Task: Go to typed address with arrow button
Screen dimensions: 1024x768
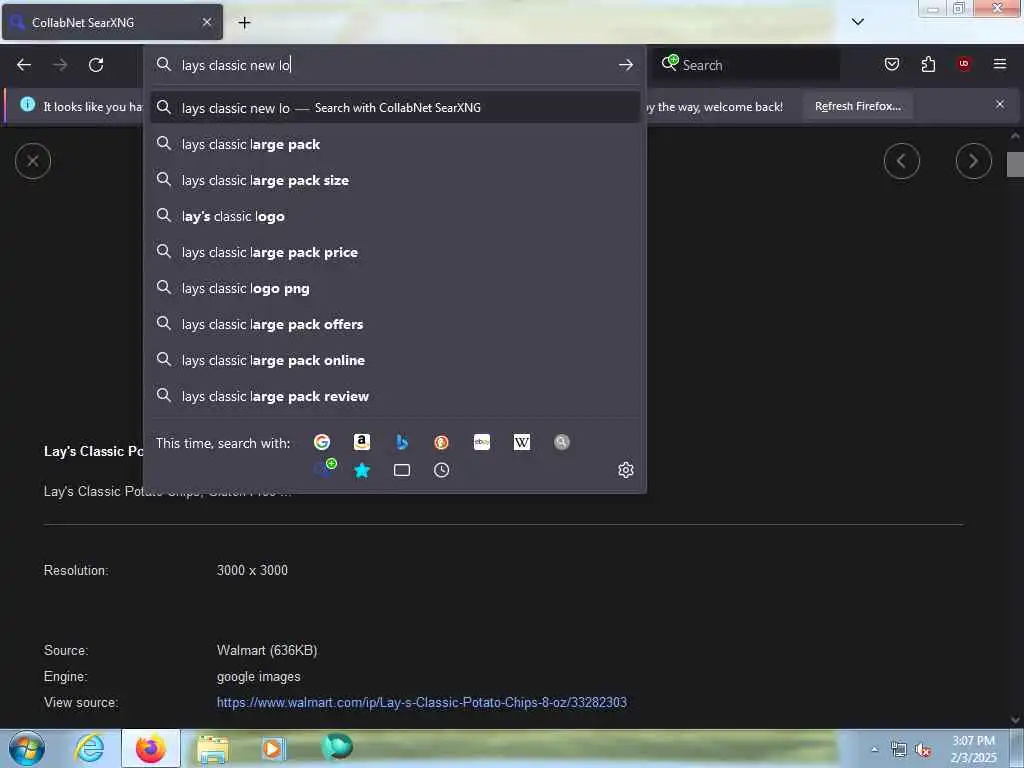Action: pos(626,65)
